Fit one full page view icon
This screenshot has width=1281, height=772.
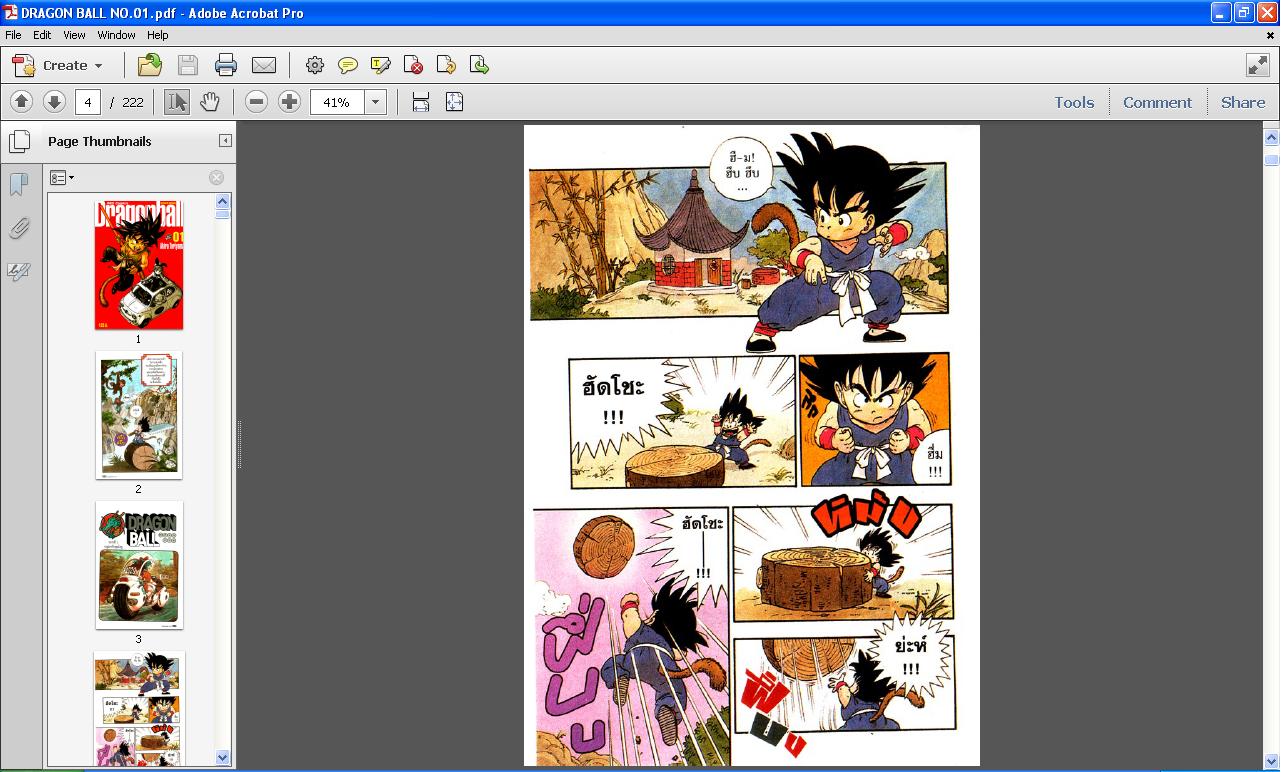point(454,101)
